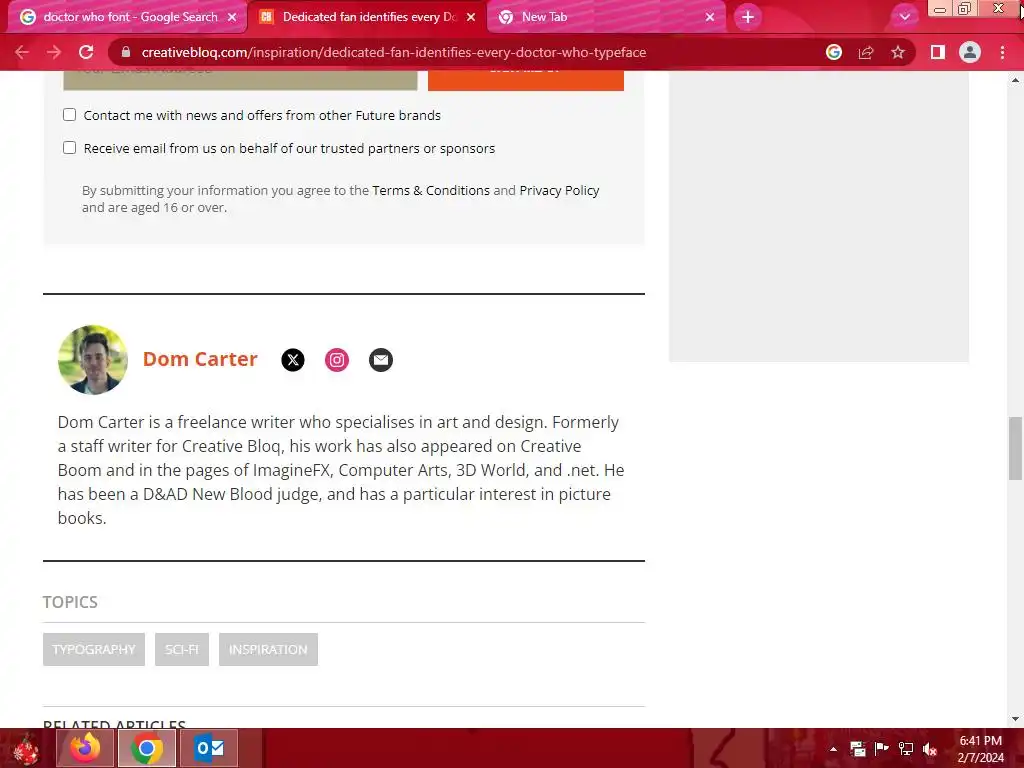The width and height of the screenshot is (1024, 768).
Task: Click the scrollbar up arrow
Action: click(1015, 80)
